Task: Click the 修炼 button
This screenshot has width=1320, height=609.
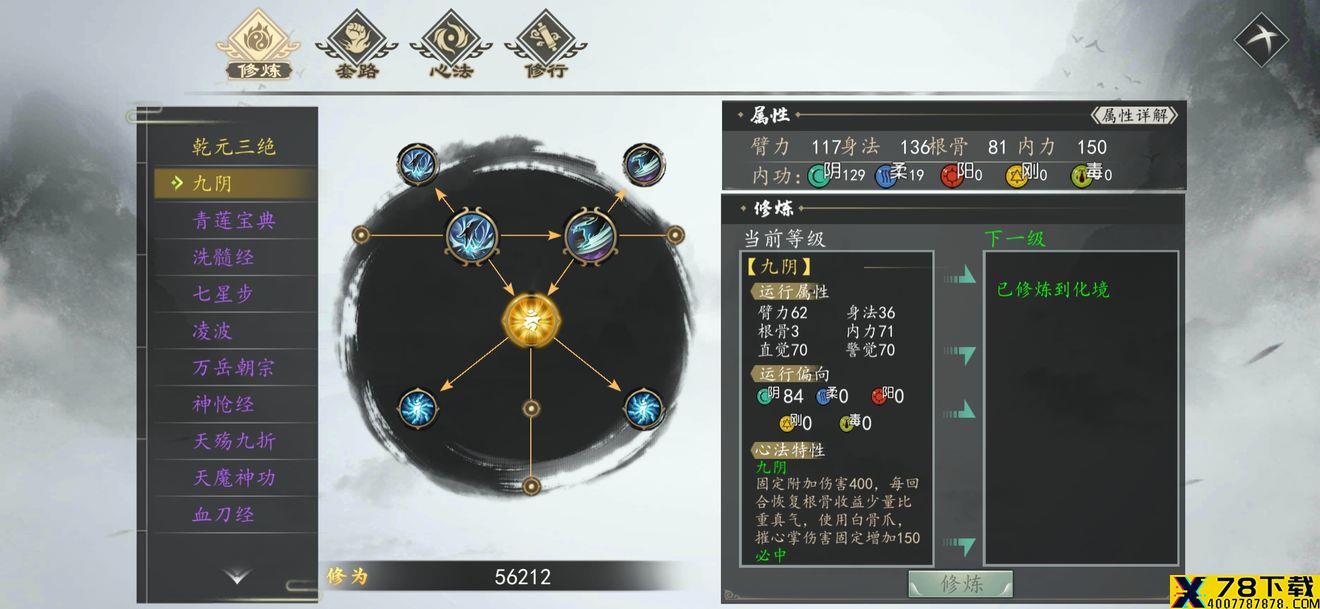Action: pyautogui.click(x=960, y=584)
